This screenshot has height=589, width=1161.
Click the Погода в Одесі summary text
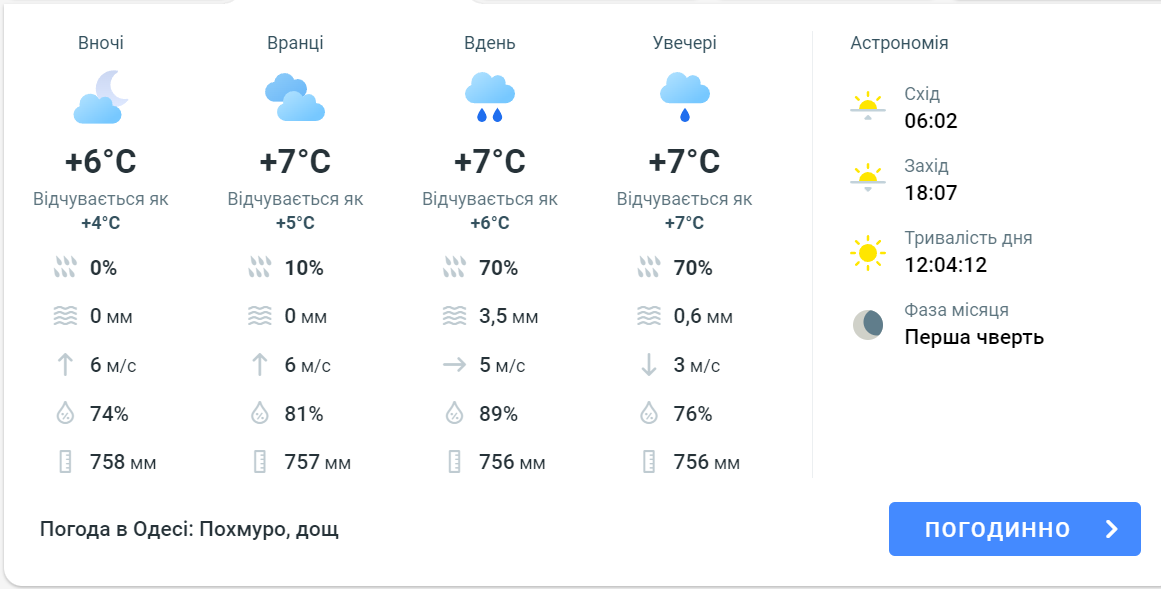pos(189,529)
